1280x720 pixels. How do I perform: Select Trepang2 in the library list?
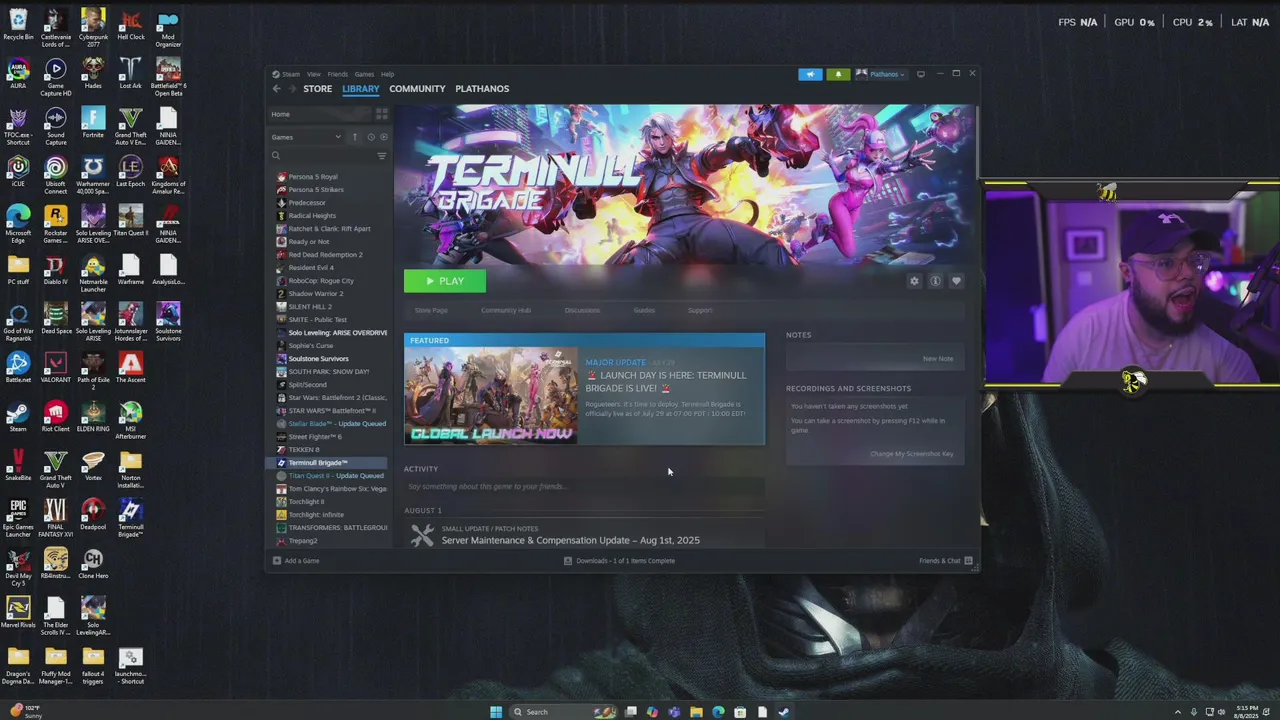click(302, 541)
